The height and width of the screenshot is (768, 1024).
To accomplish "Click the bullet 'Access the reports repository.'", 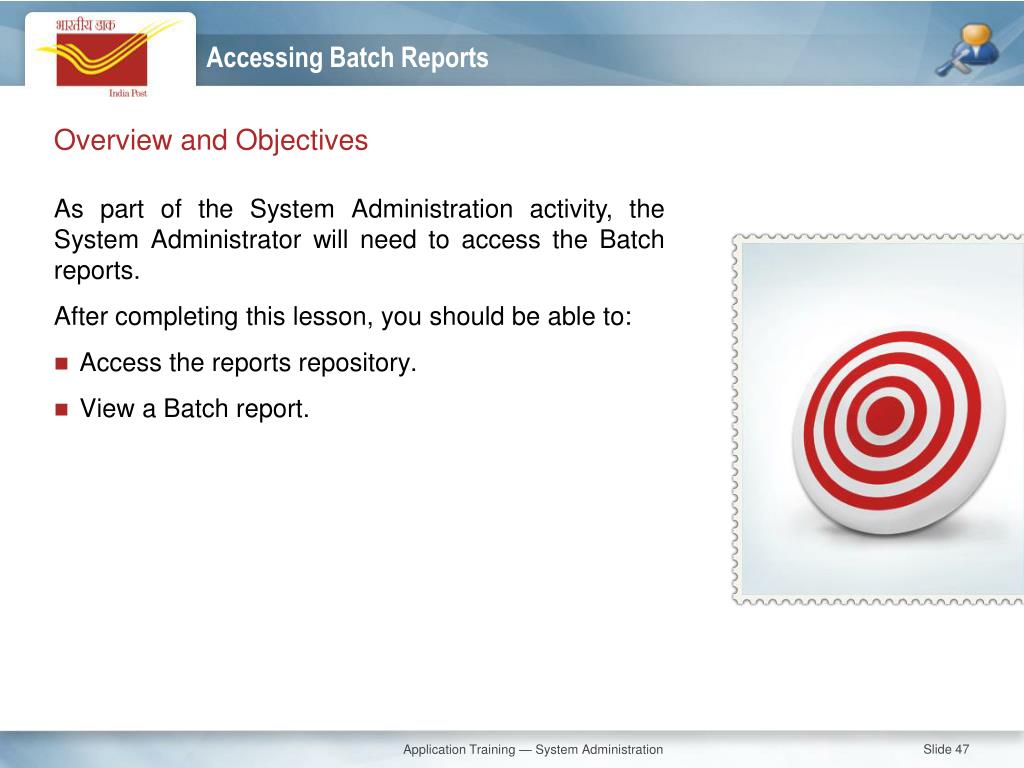I will (x=248, y=363).
